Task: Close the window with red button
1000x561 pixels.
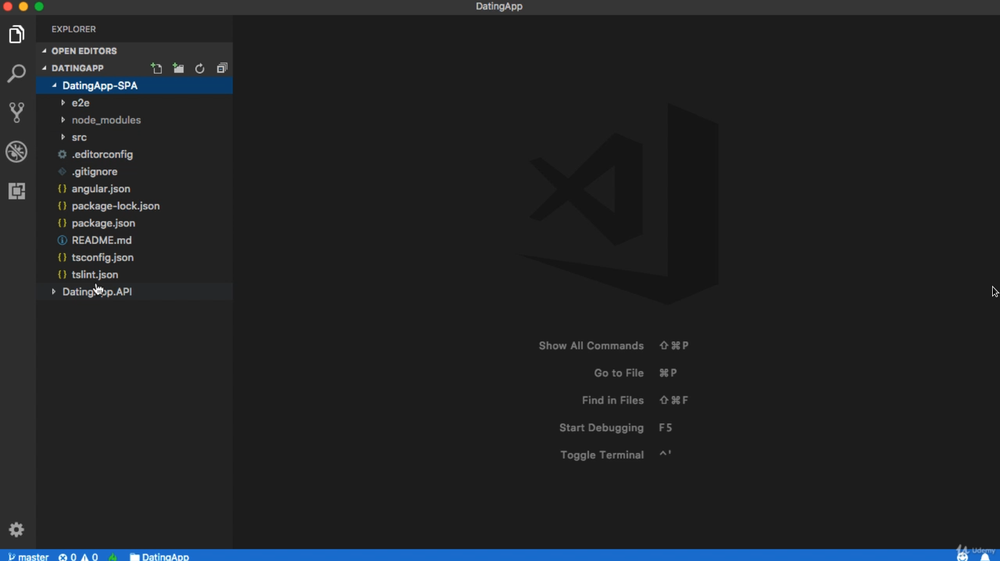Action: (x=8, y=6)
